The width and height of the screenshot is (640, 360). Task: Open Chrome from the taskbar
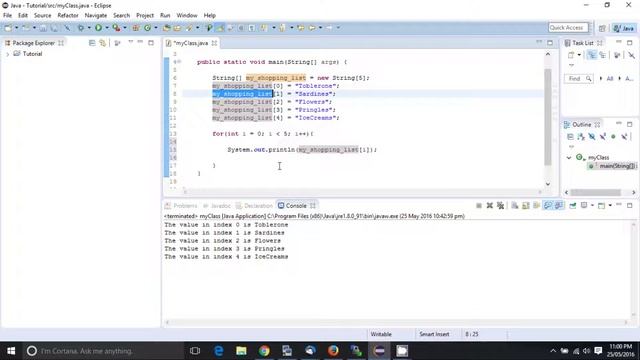(264, 351)
